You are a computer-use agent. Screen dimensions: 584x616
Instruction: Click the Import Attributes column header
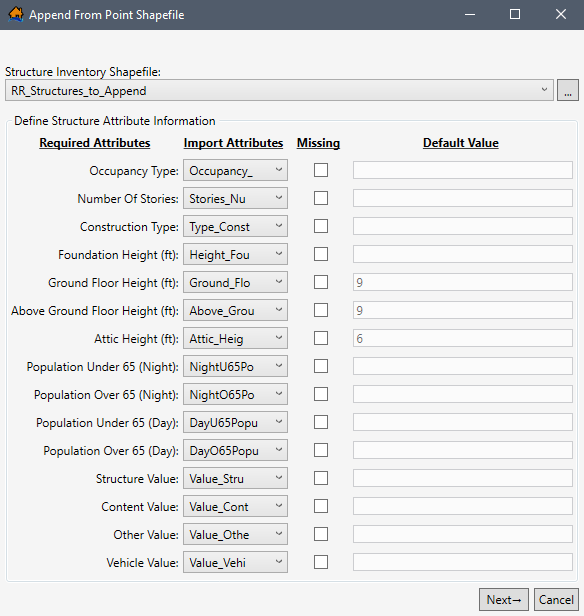click(233, 143)
